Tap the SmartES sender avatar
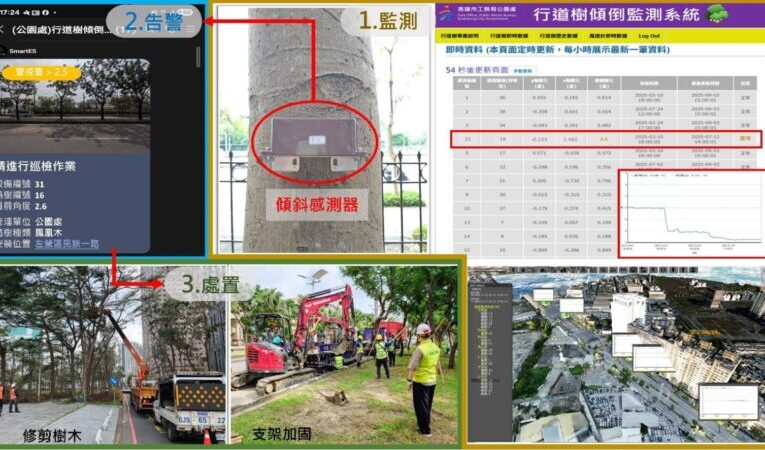Image resolution: width=765 pixels, height=450 pixels. tap(2, 51)
